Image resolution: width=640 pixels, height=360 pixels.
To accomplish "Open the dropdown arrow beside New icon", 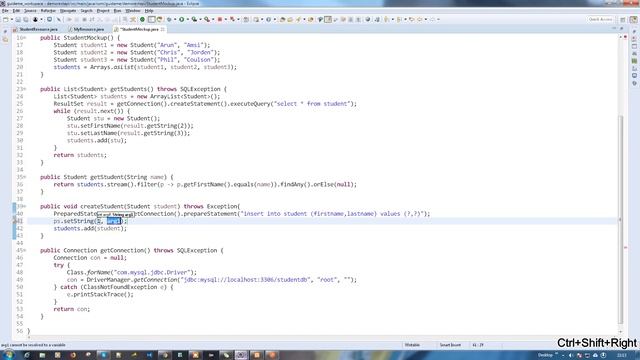I will tap(12, 19).
